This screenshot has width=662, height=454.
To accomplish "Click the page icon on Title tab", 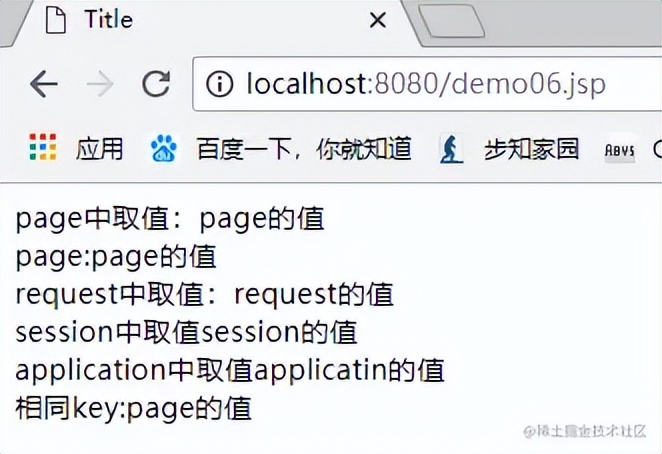I will pos(56,20).
